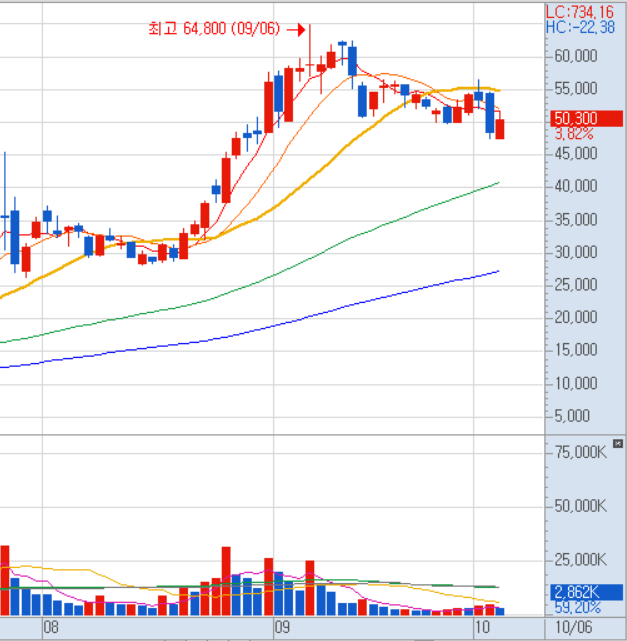627x641 pixels.
Task: Click the 09 month label on time axis
Action: pos(282,627)
